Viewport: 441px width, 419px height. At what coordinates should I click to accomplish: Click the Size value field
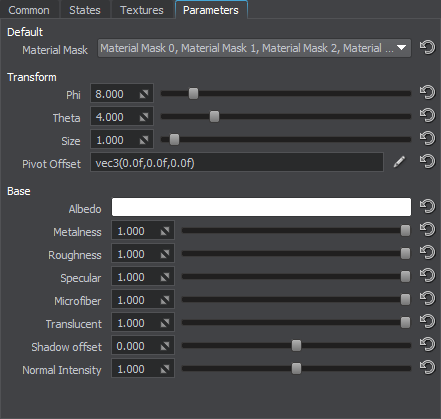click(x=122, y=140)
